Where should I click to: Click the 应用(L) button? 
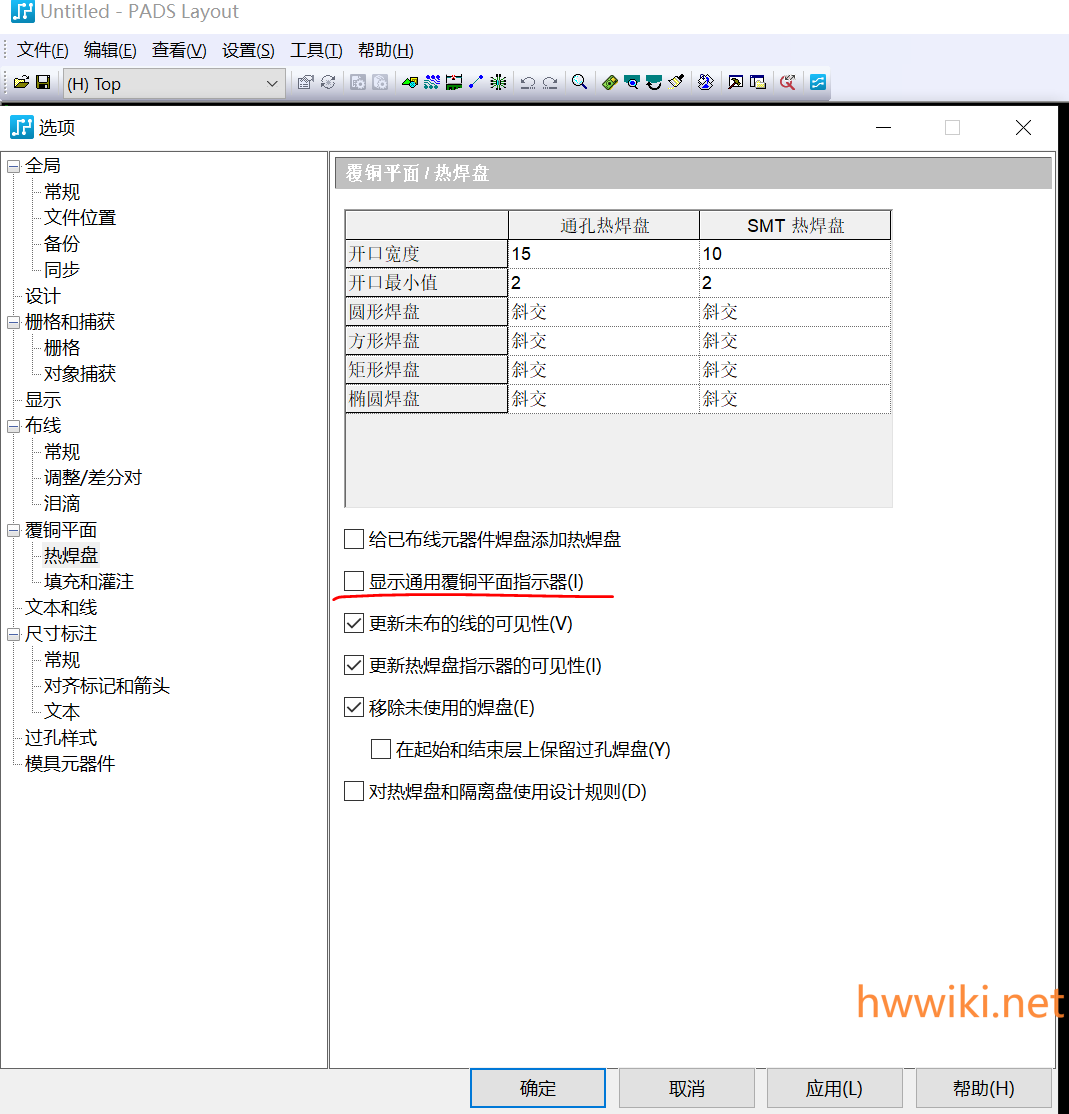(835, 1088)
